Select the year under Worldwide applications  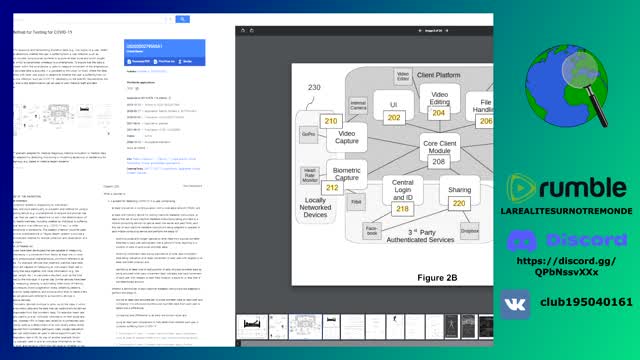pos(130,89)
